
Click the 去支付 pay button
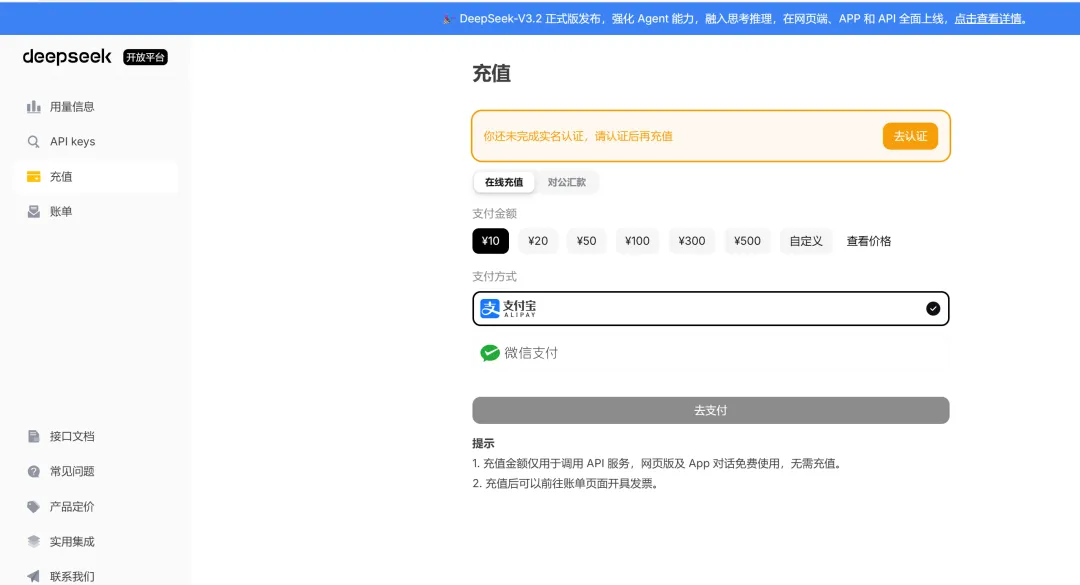click(711, 411)
